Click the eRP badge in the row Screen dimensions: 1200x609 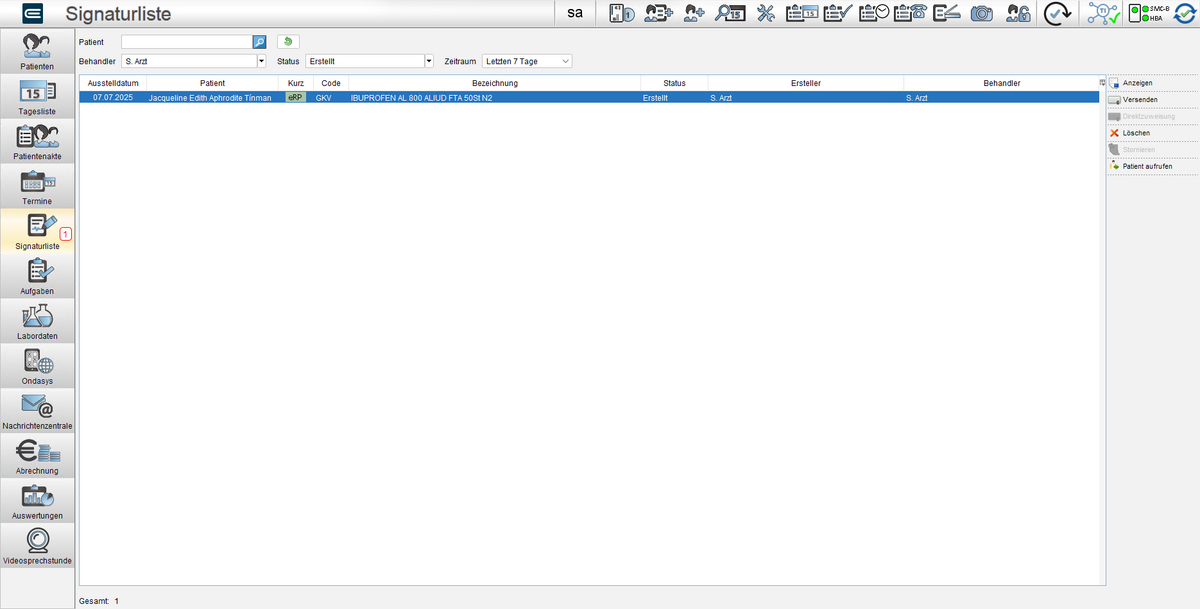coord(295,98)
